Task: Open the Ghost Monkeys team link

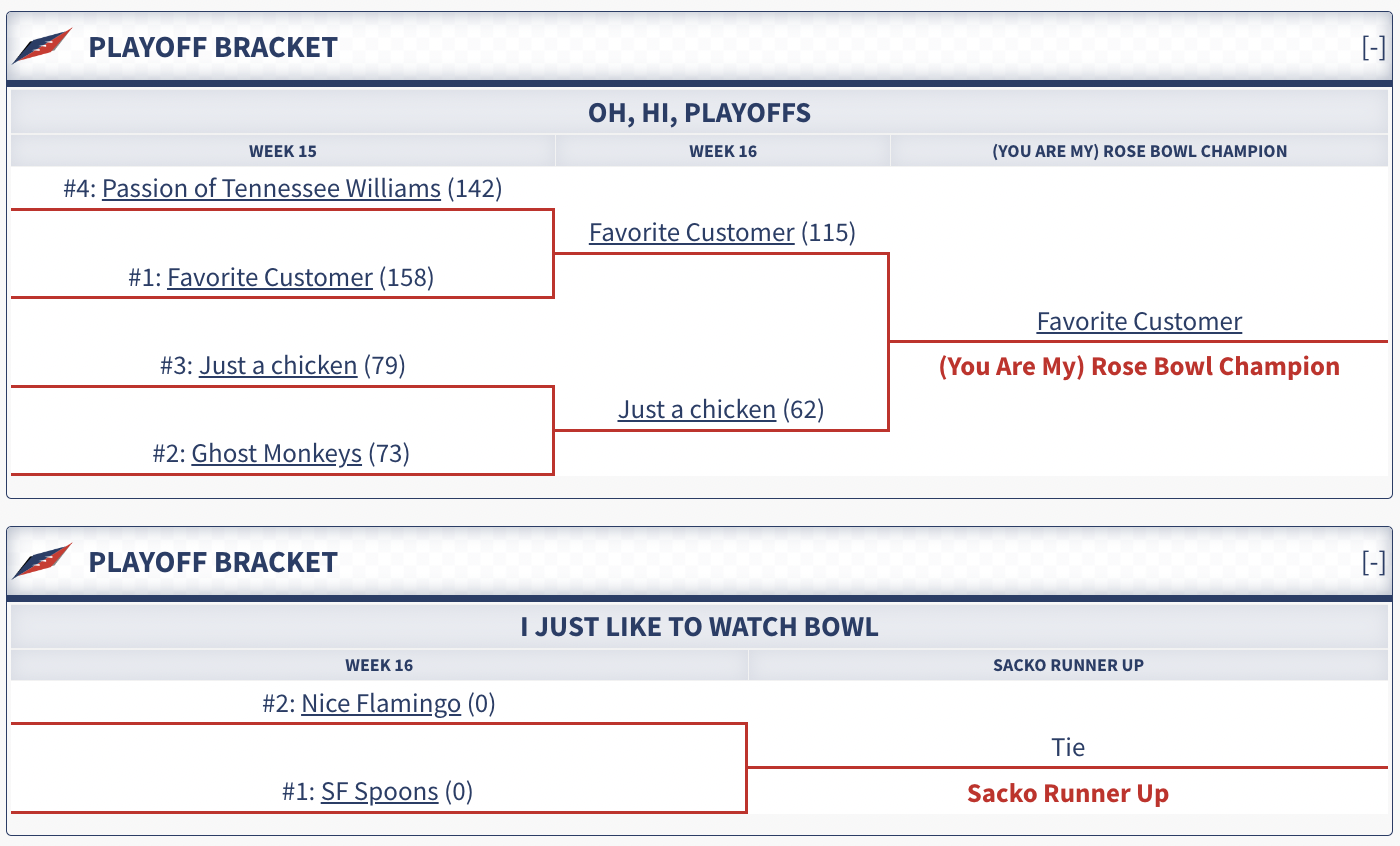Action: (x=276, y=453)
